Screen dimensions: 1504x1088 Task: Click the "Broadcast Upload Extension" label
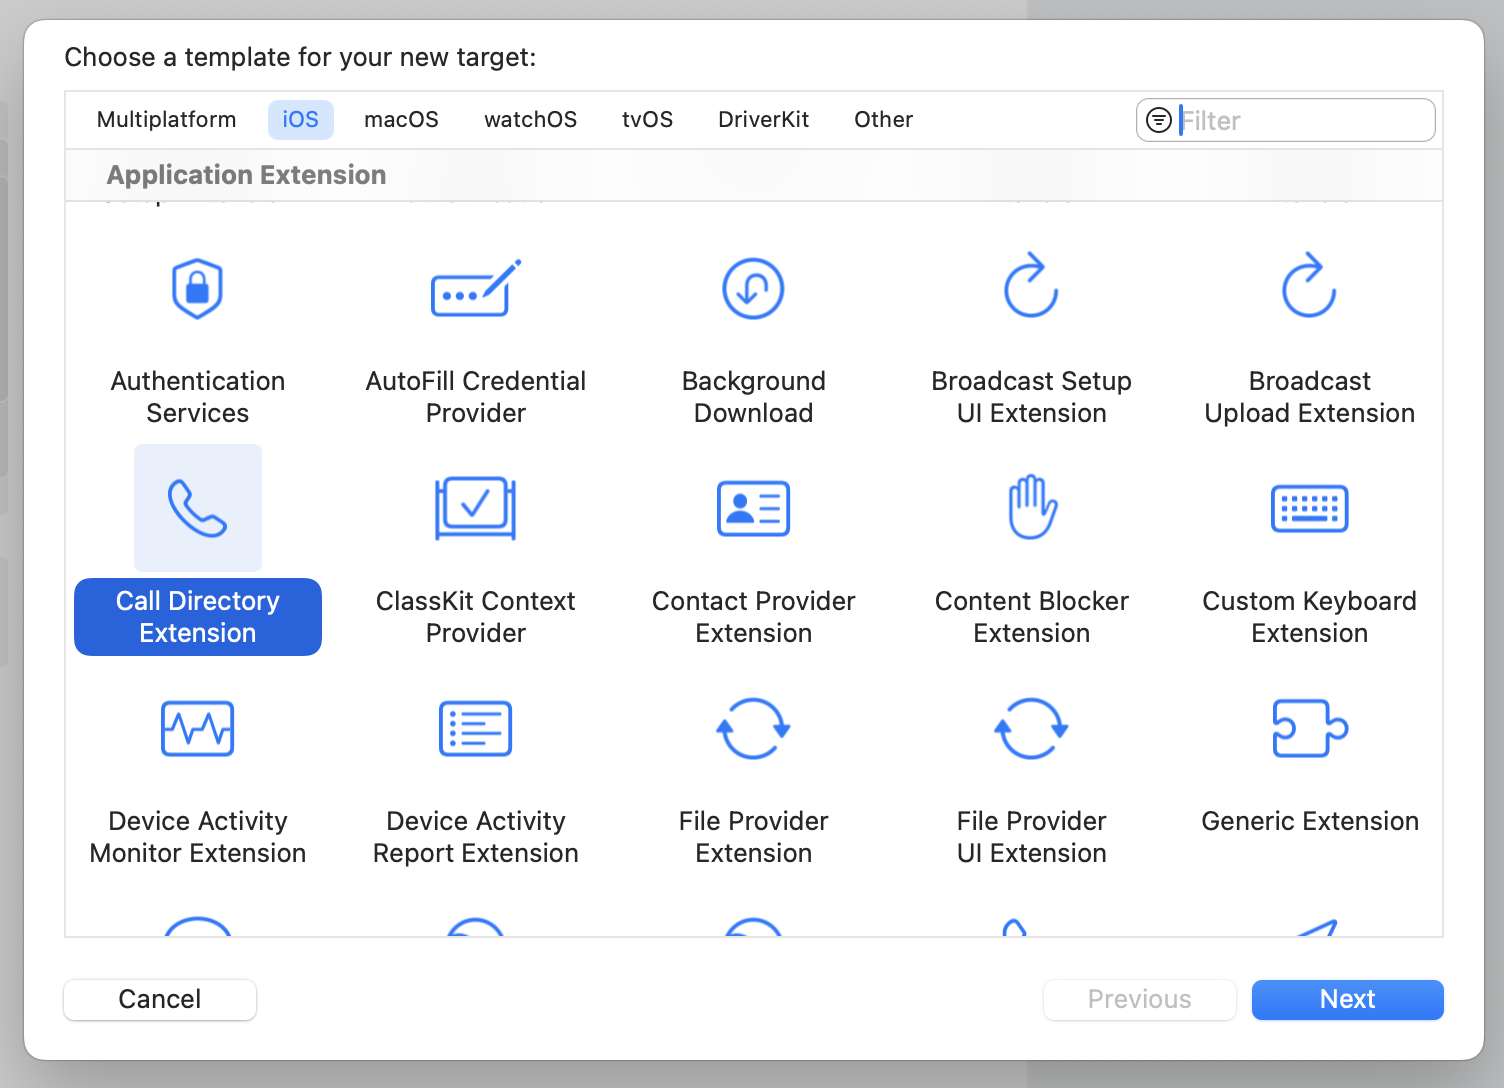click(x=1310, y=397)
